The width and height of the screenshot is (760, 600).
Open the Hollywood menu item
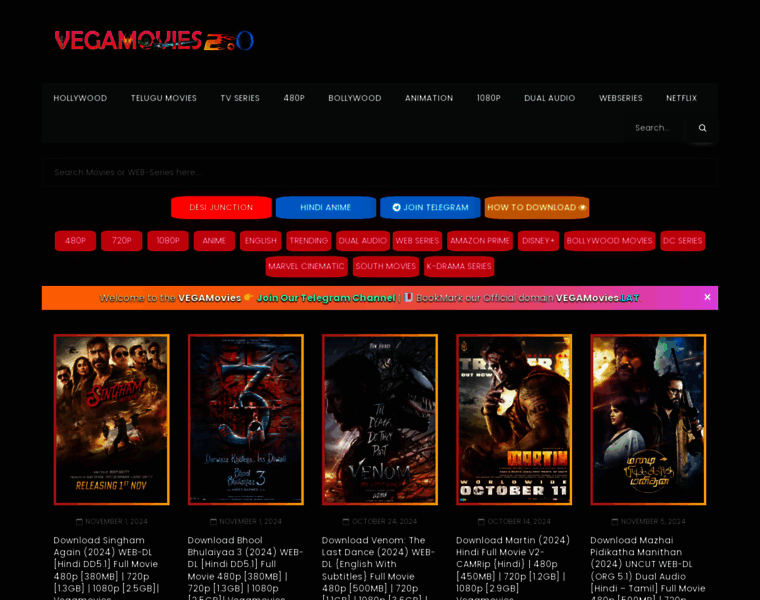click(80, 98)
